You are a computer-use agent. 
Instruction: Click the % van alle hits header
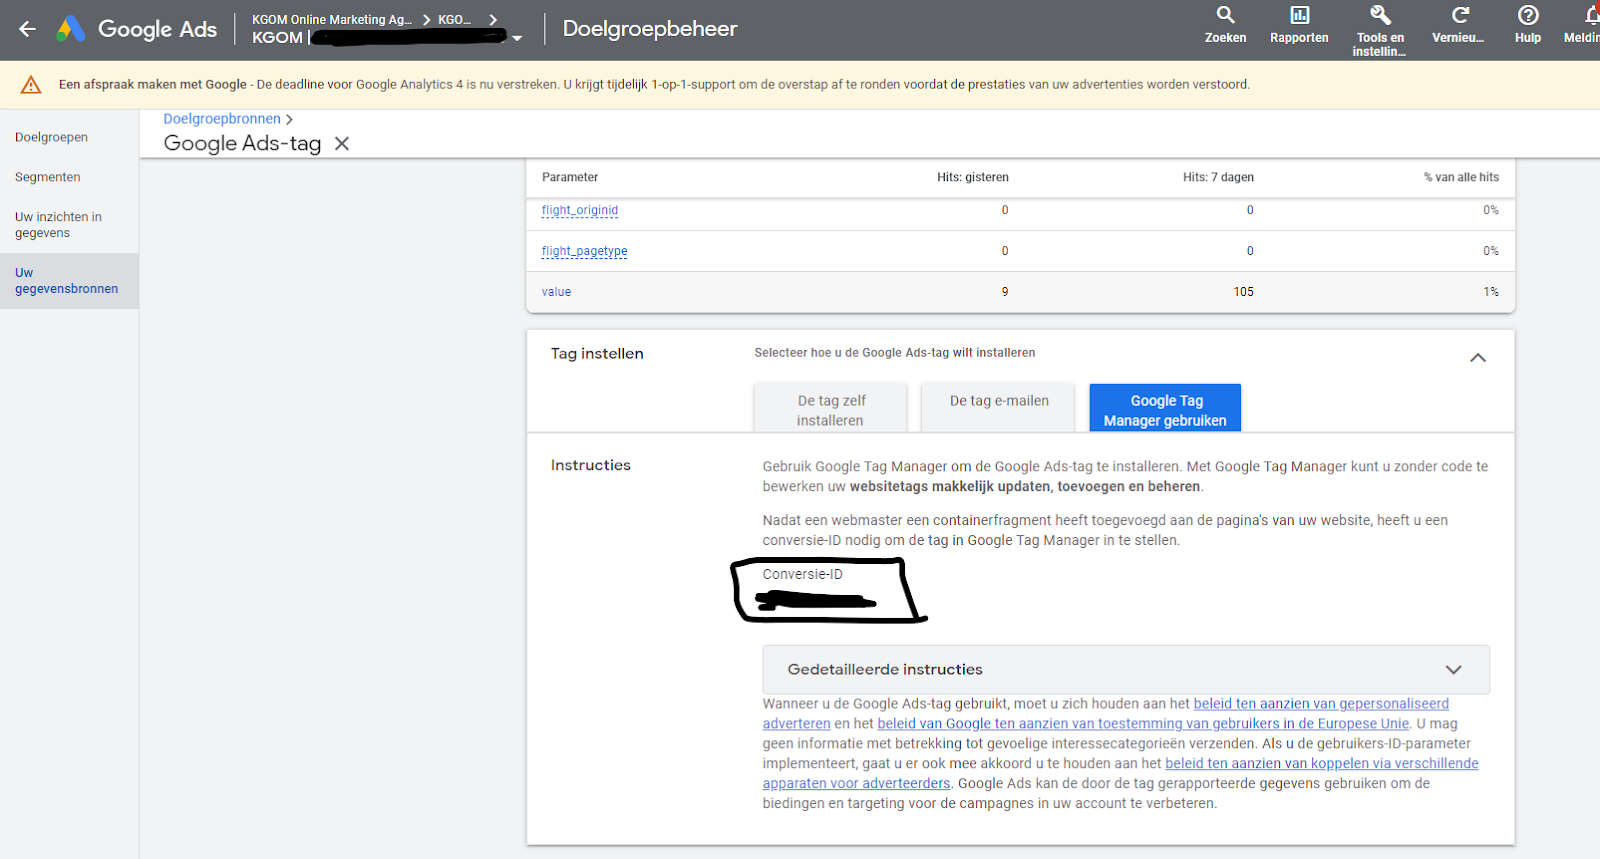(x=1461, y=177)
